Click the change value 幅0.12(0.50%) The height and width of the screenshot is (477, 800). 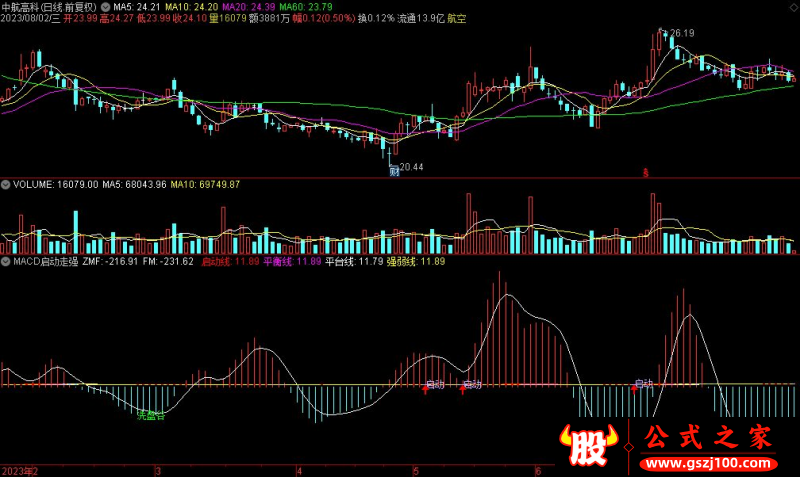[x=324, y=18]
